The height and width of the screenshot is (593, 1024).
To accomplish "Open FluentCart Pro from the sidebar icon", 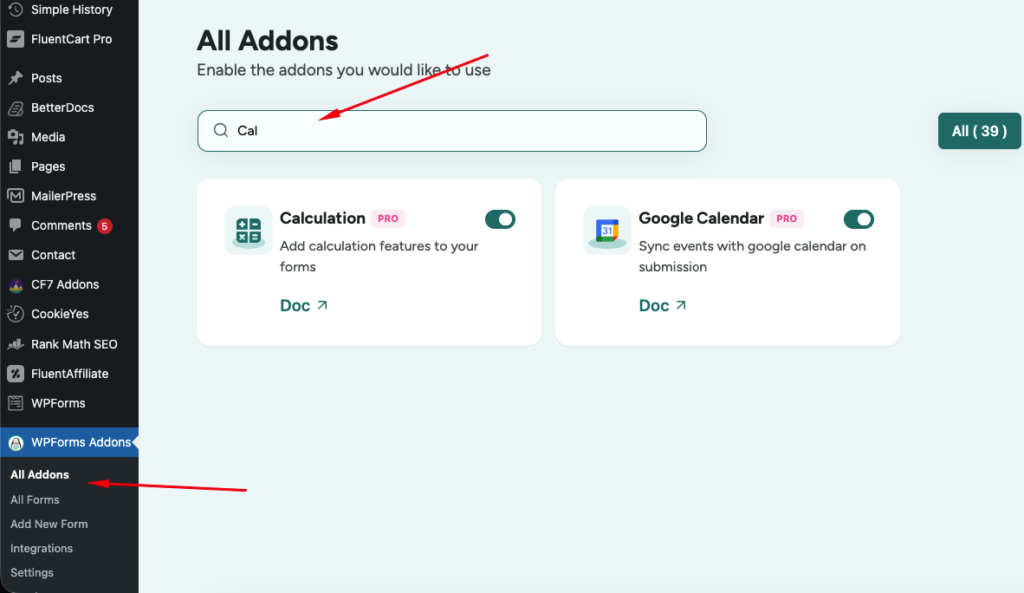I will coord(16,39).
